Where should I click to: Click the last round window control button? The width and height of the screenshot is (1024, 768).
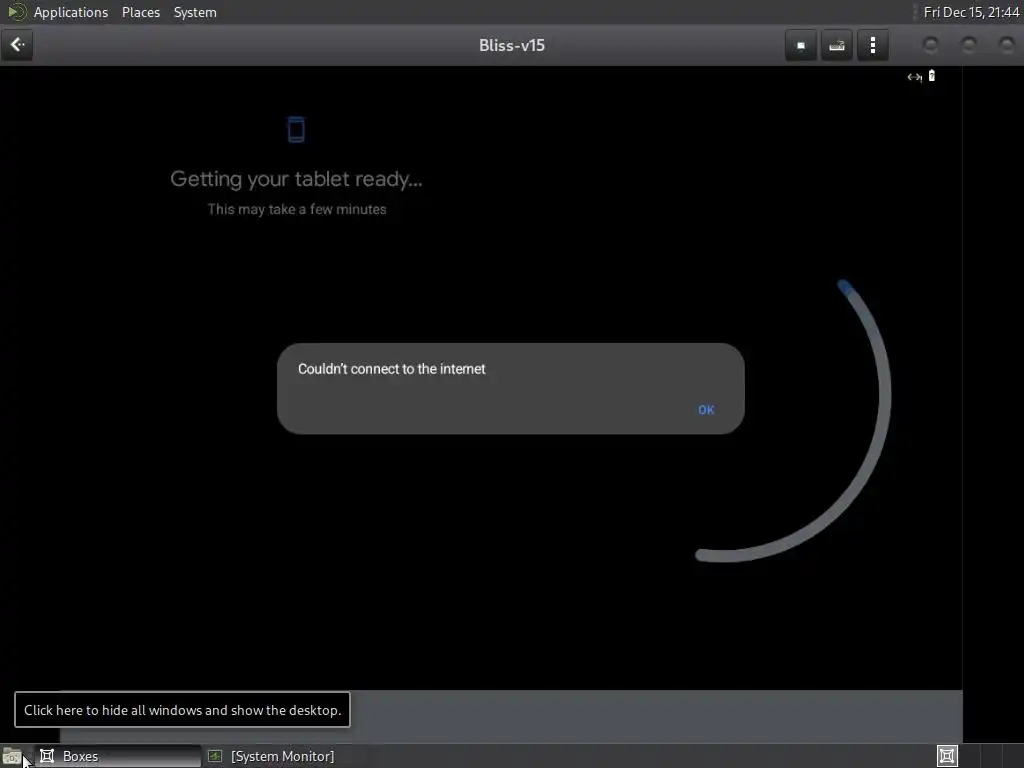click(1006, 44)
